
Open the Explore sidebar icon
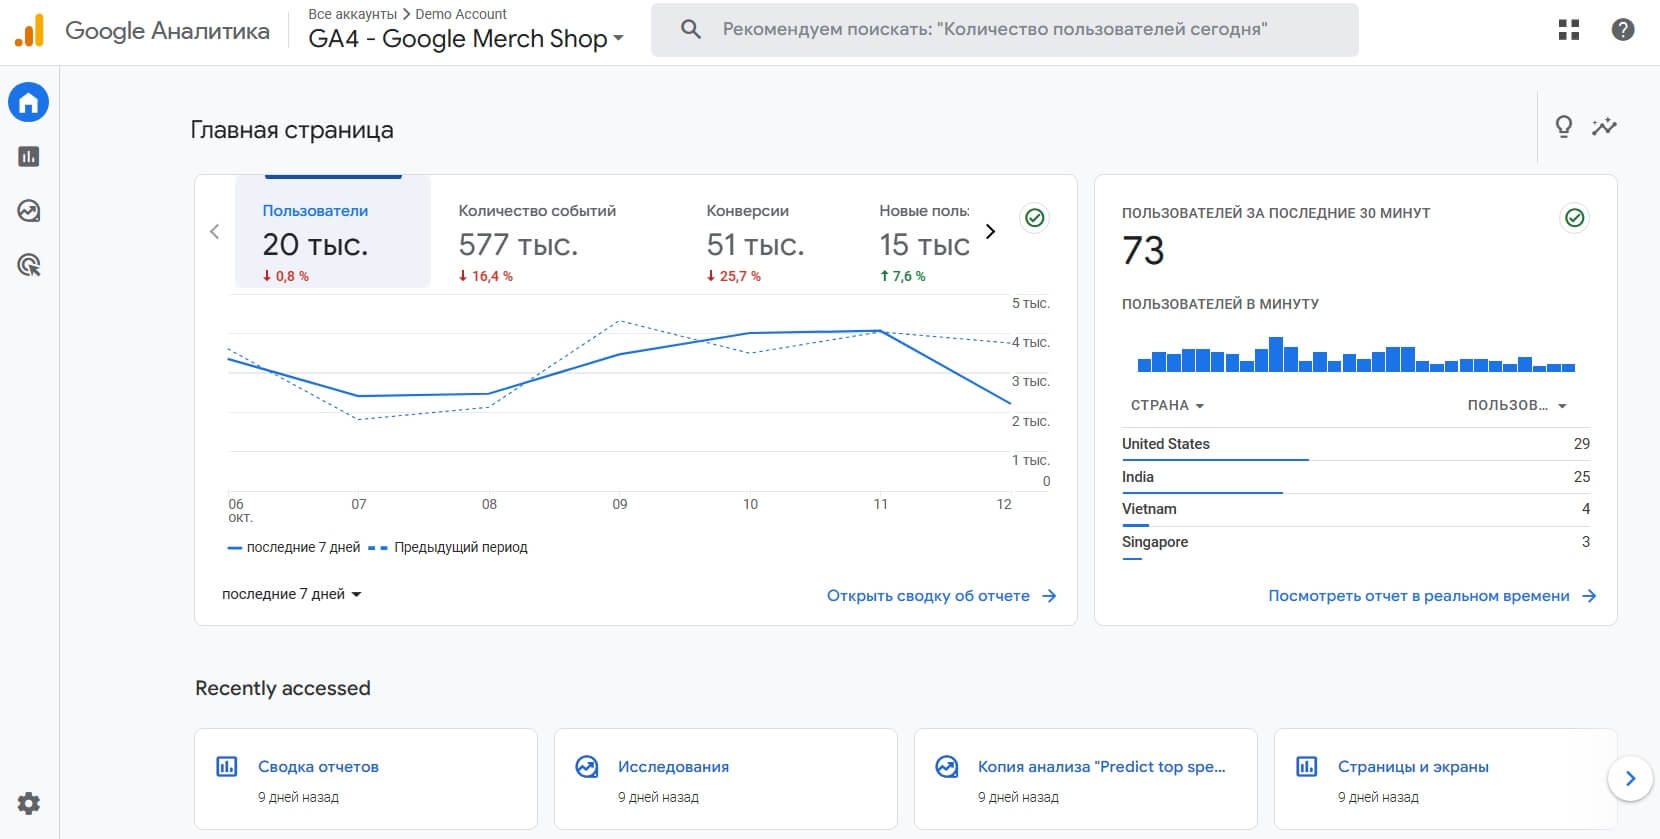click(x=28, y=211)
